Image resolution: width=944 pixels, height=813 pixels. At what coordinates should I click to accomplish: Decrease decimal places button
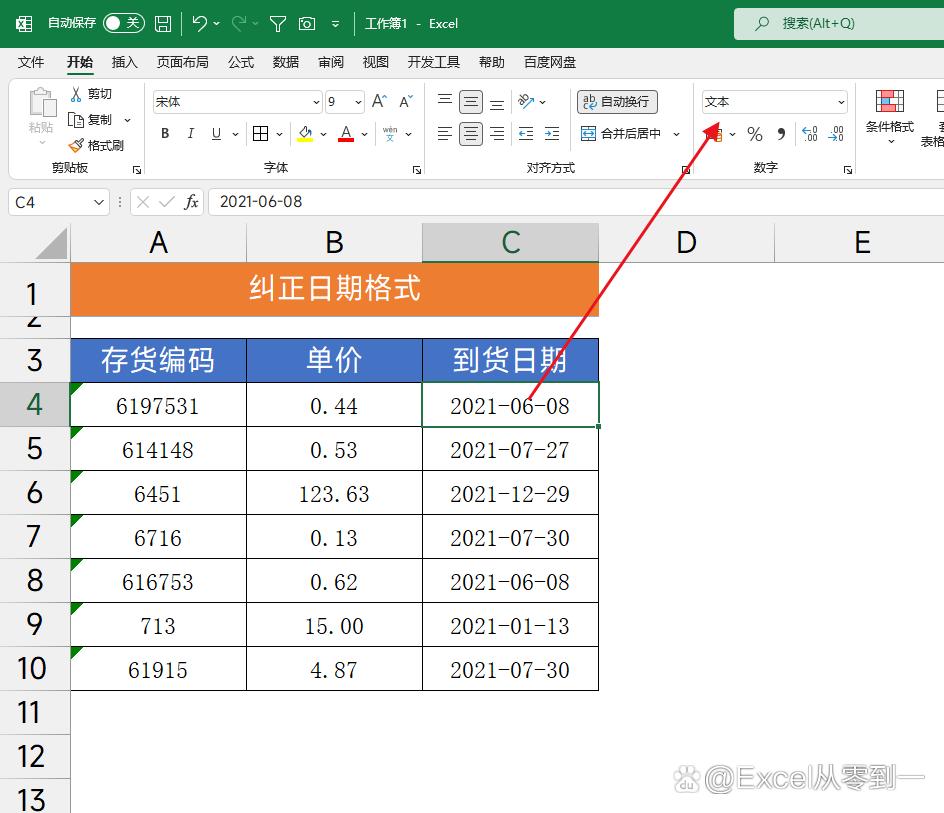tap(836, 134)
